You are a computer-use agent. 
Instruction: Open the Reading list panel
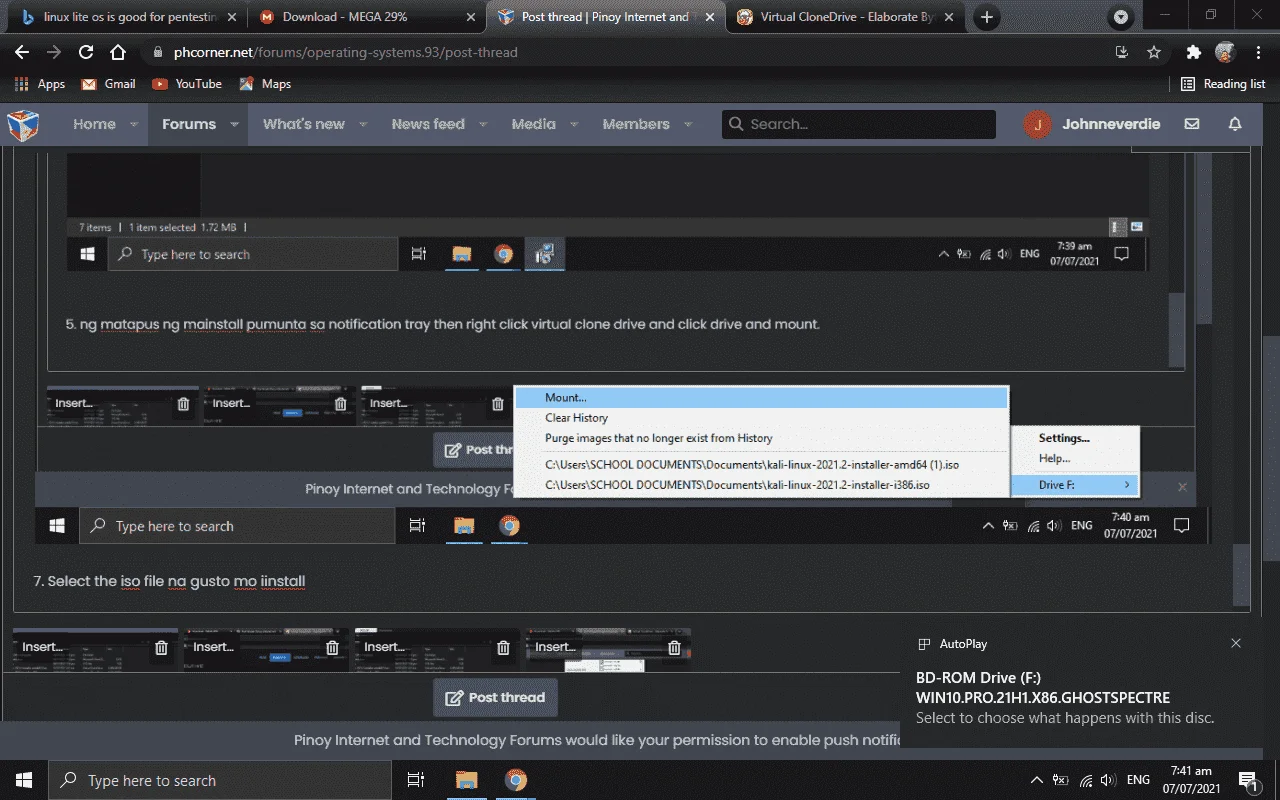click(1223, 84)
